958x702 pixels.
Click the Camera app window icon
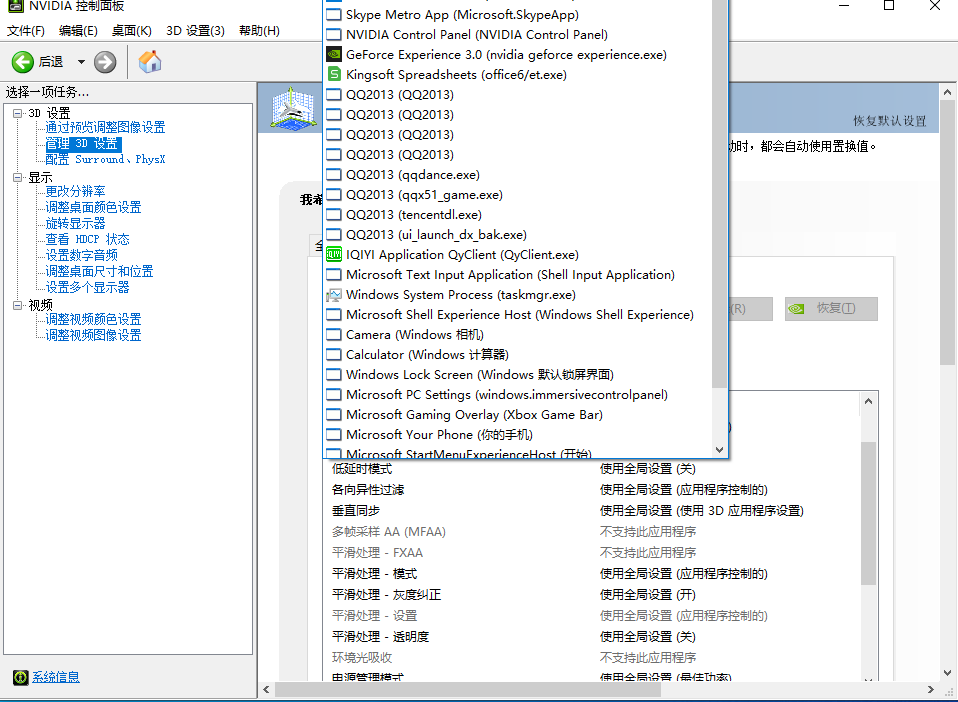point(334,335)
